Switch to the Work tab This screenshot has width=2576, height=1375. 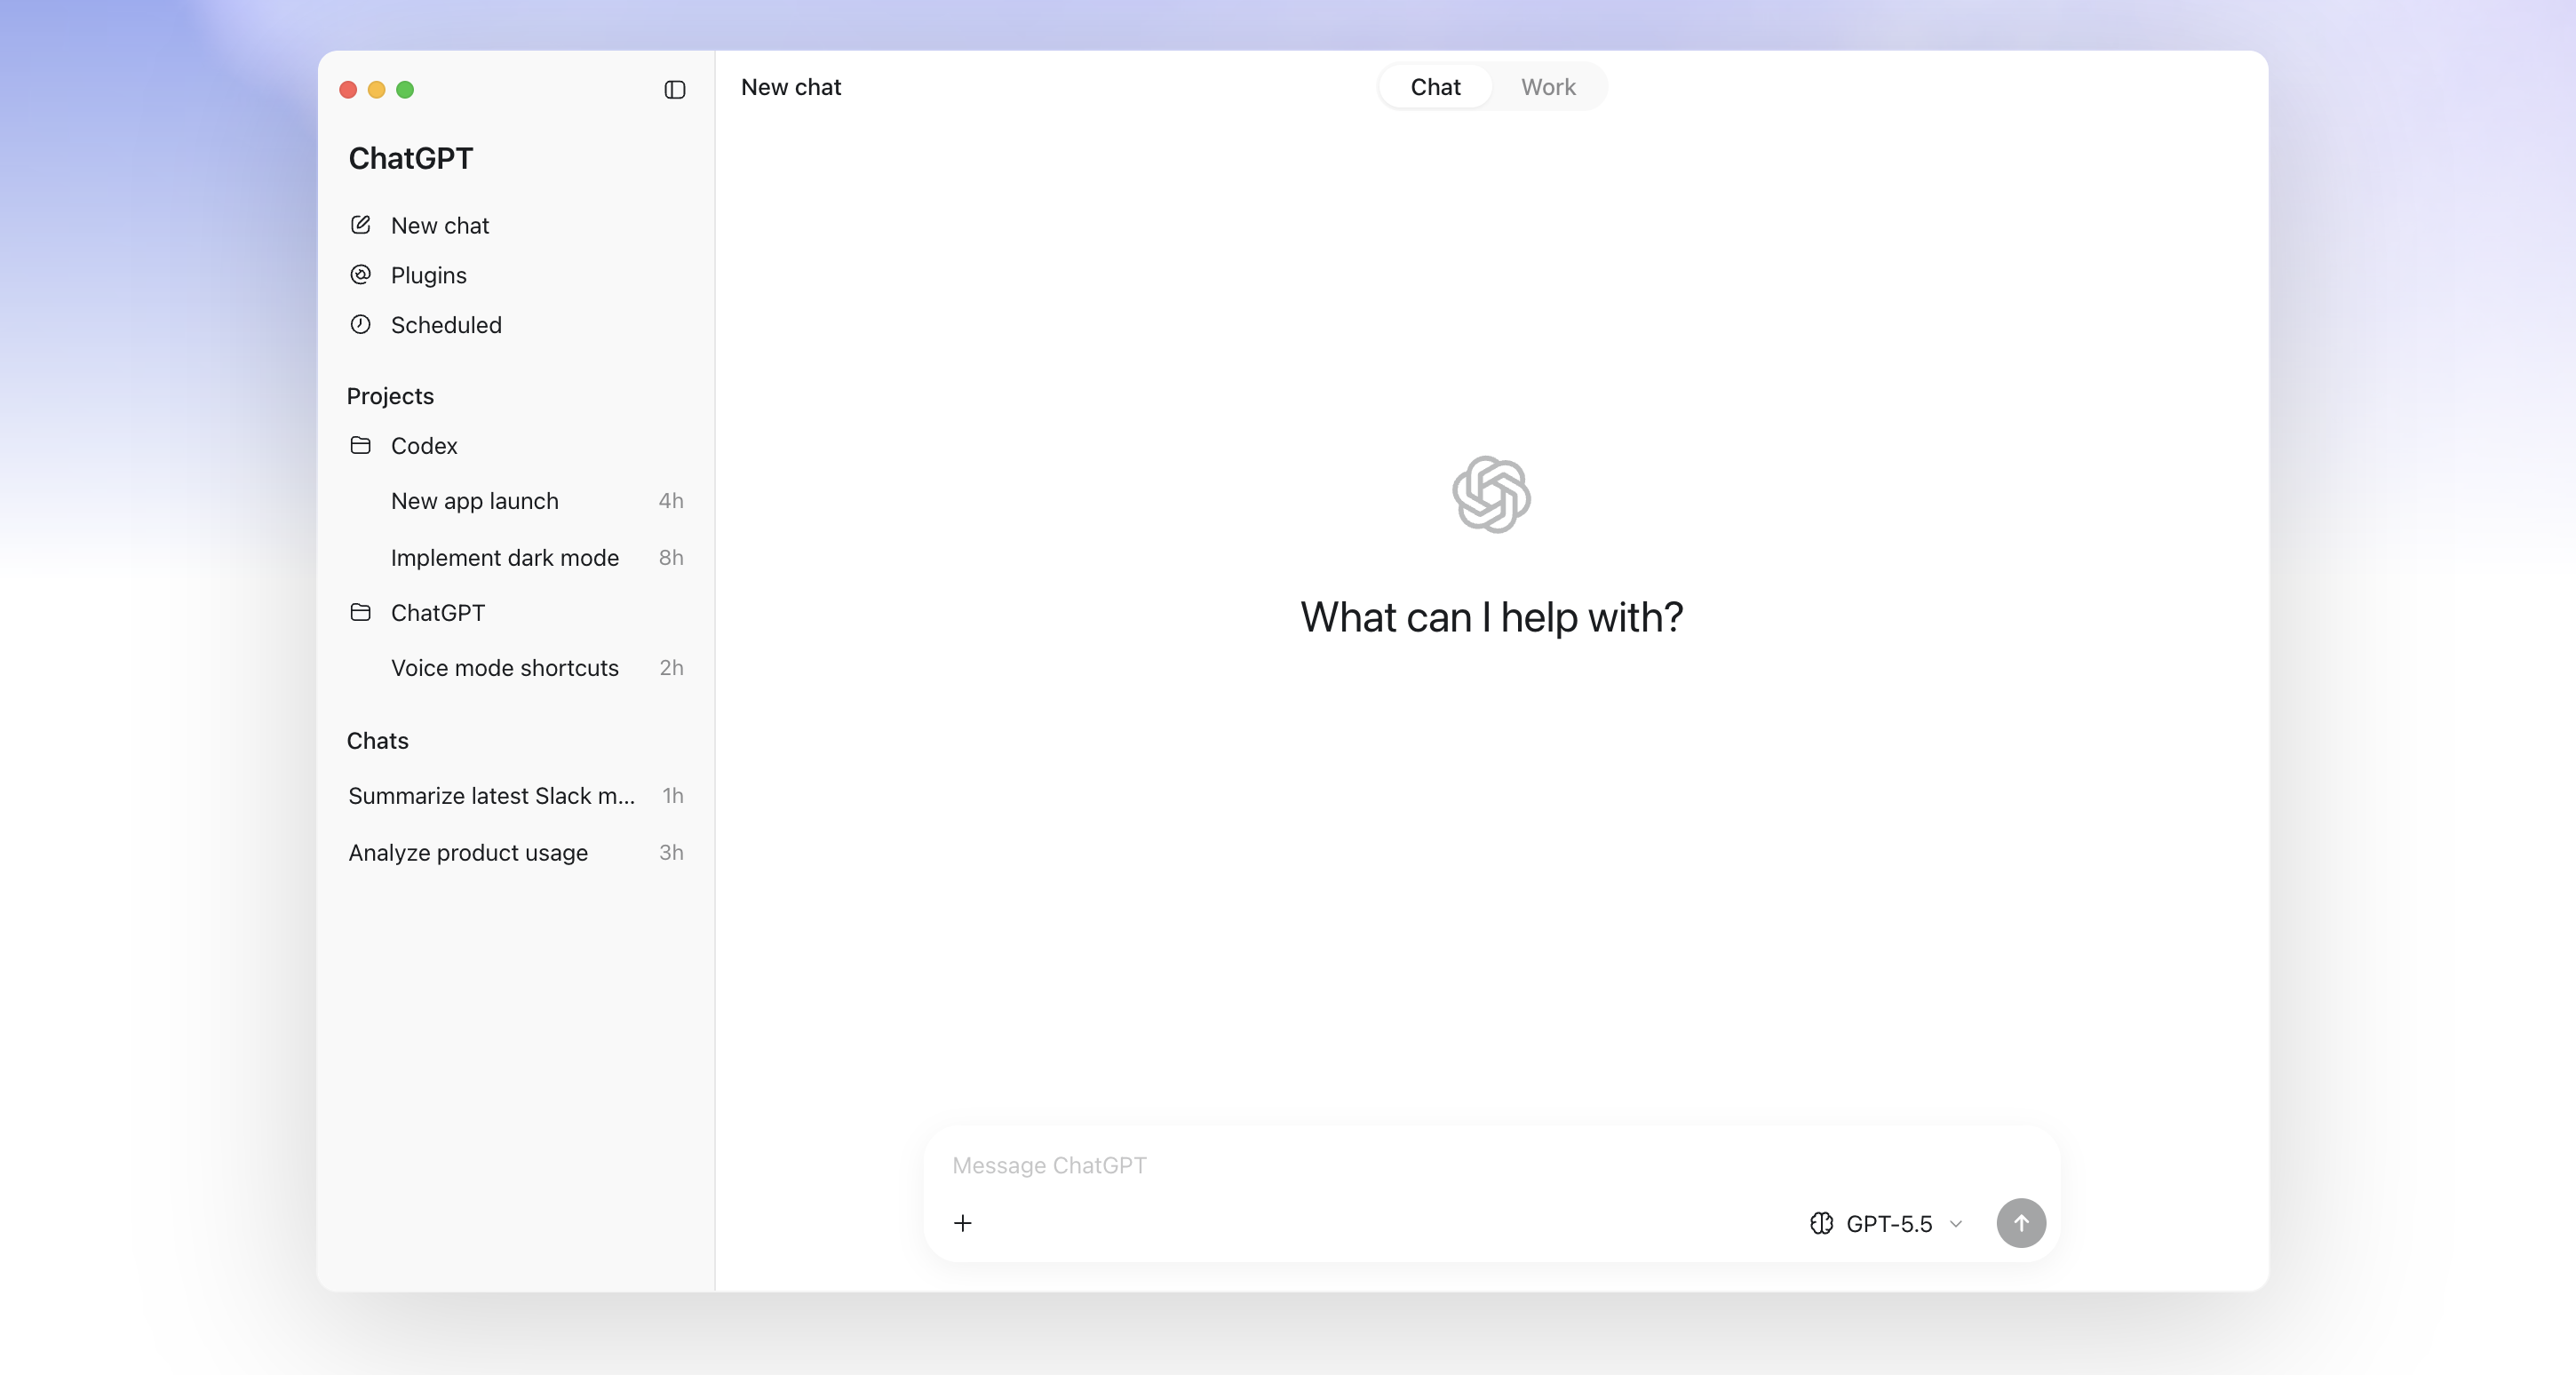pyautogui.click(x=1548, y=87)
